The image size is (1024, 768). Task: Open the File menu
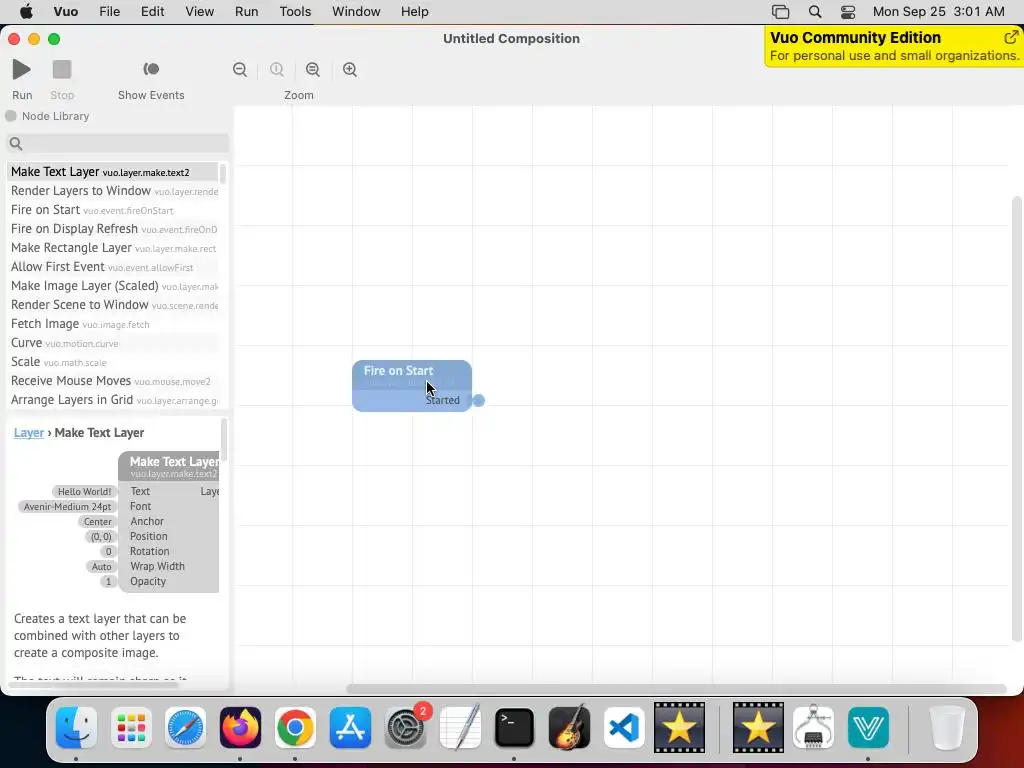click(109, 11)
